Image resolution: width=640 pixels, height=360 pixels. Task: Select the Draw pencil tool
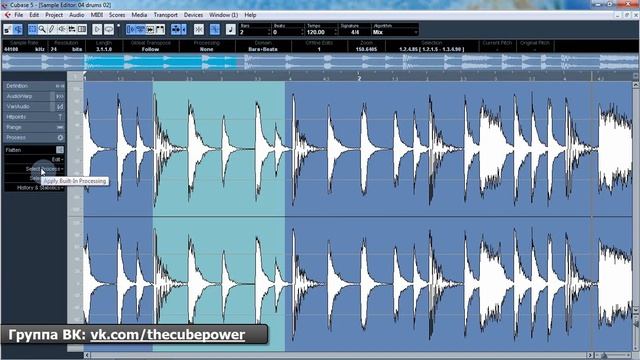(52, 29)
